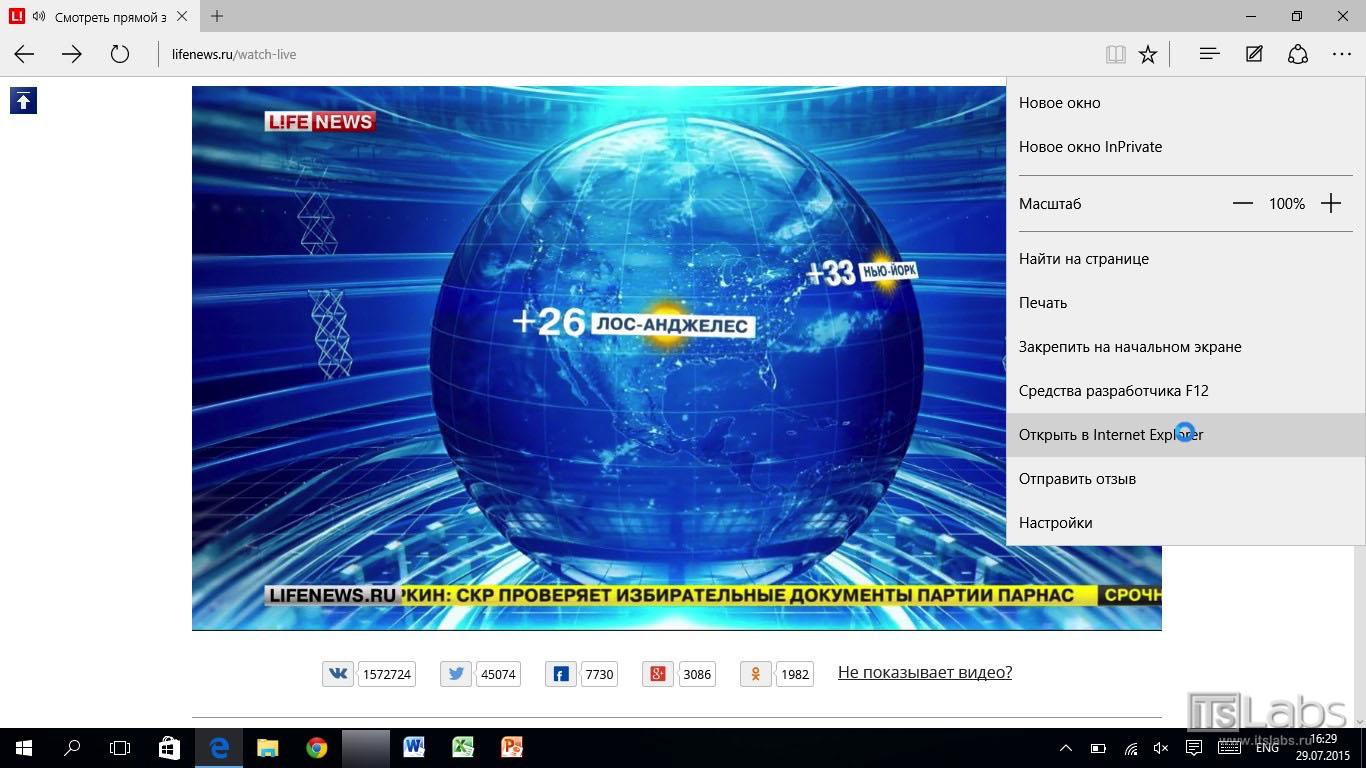
Task: Share on Google Plus icon
Action: click(x=658, y=674)
